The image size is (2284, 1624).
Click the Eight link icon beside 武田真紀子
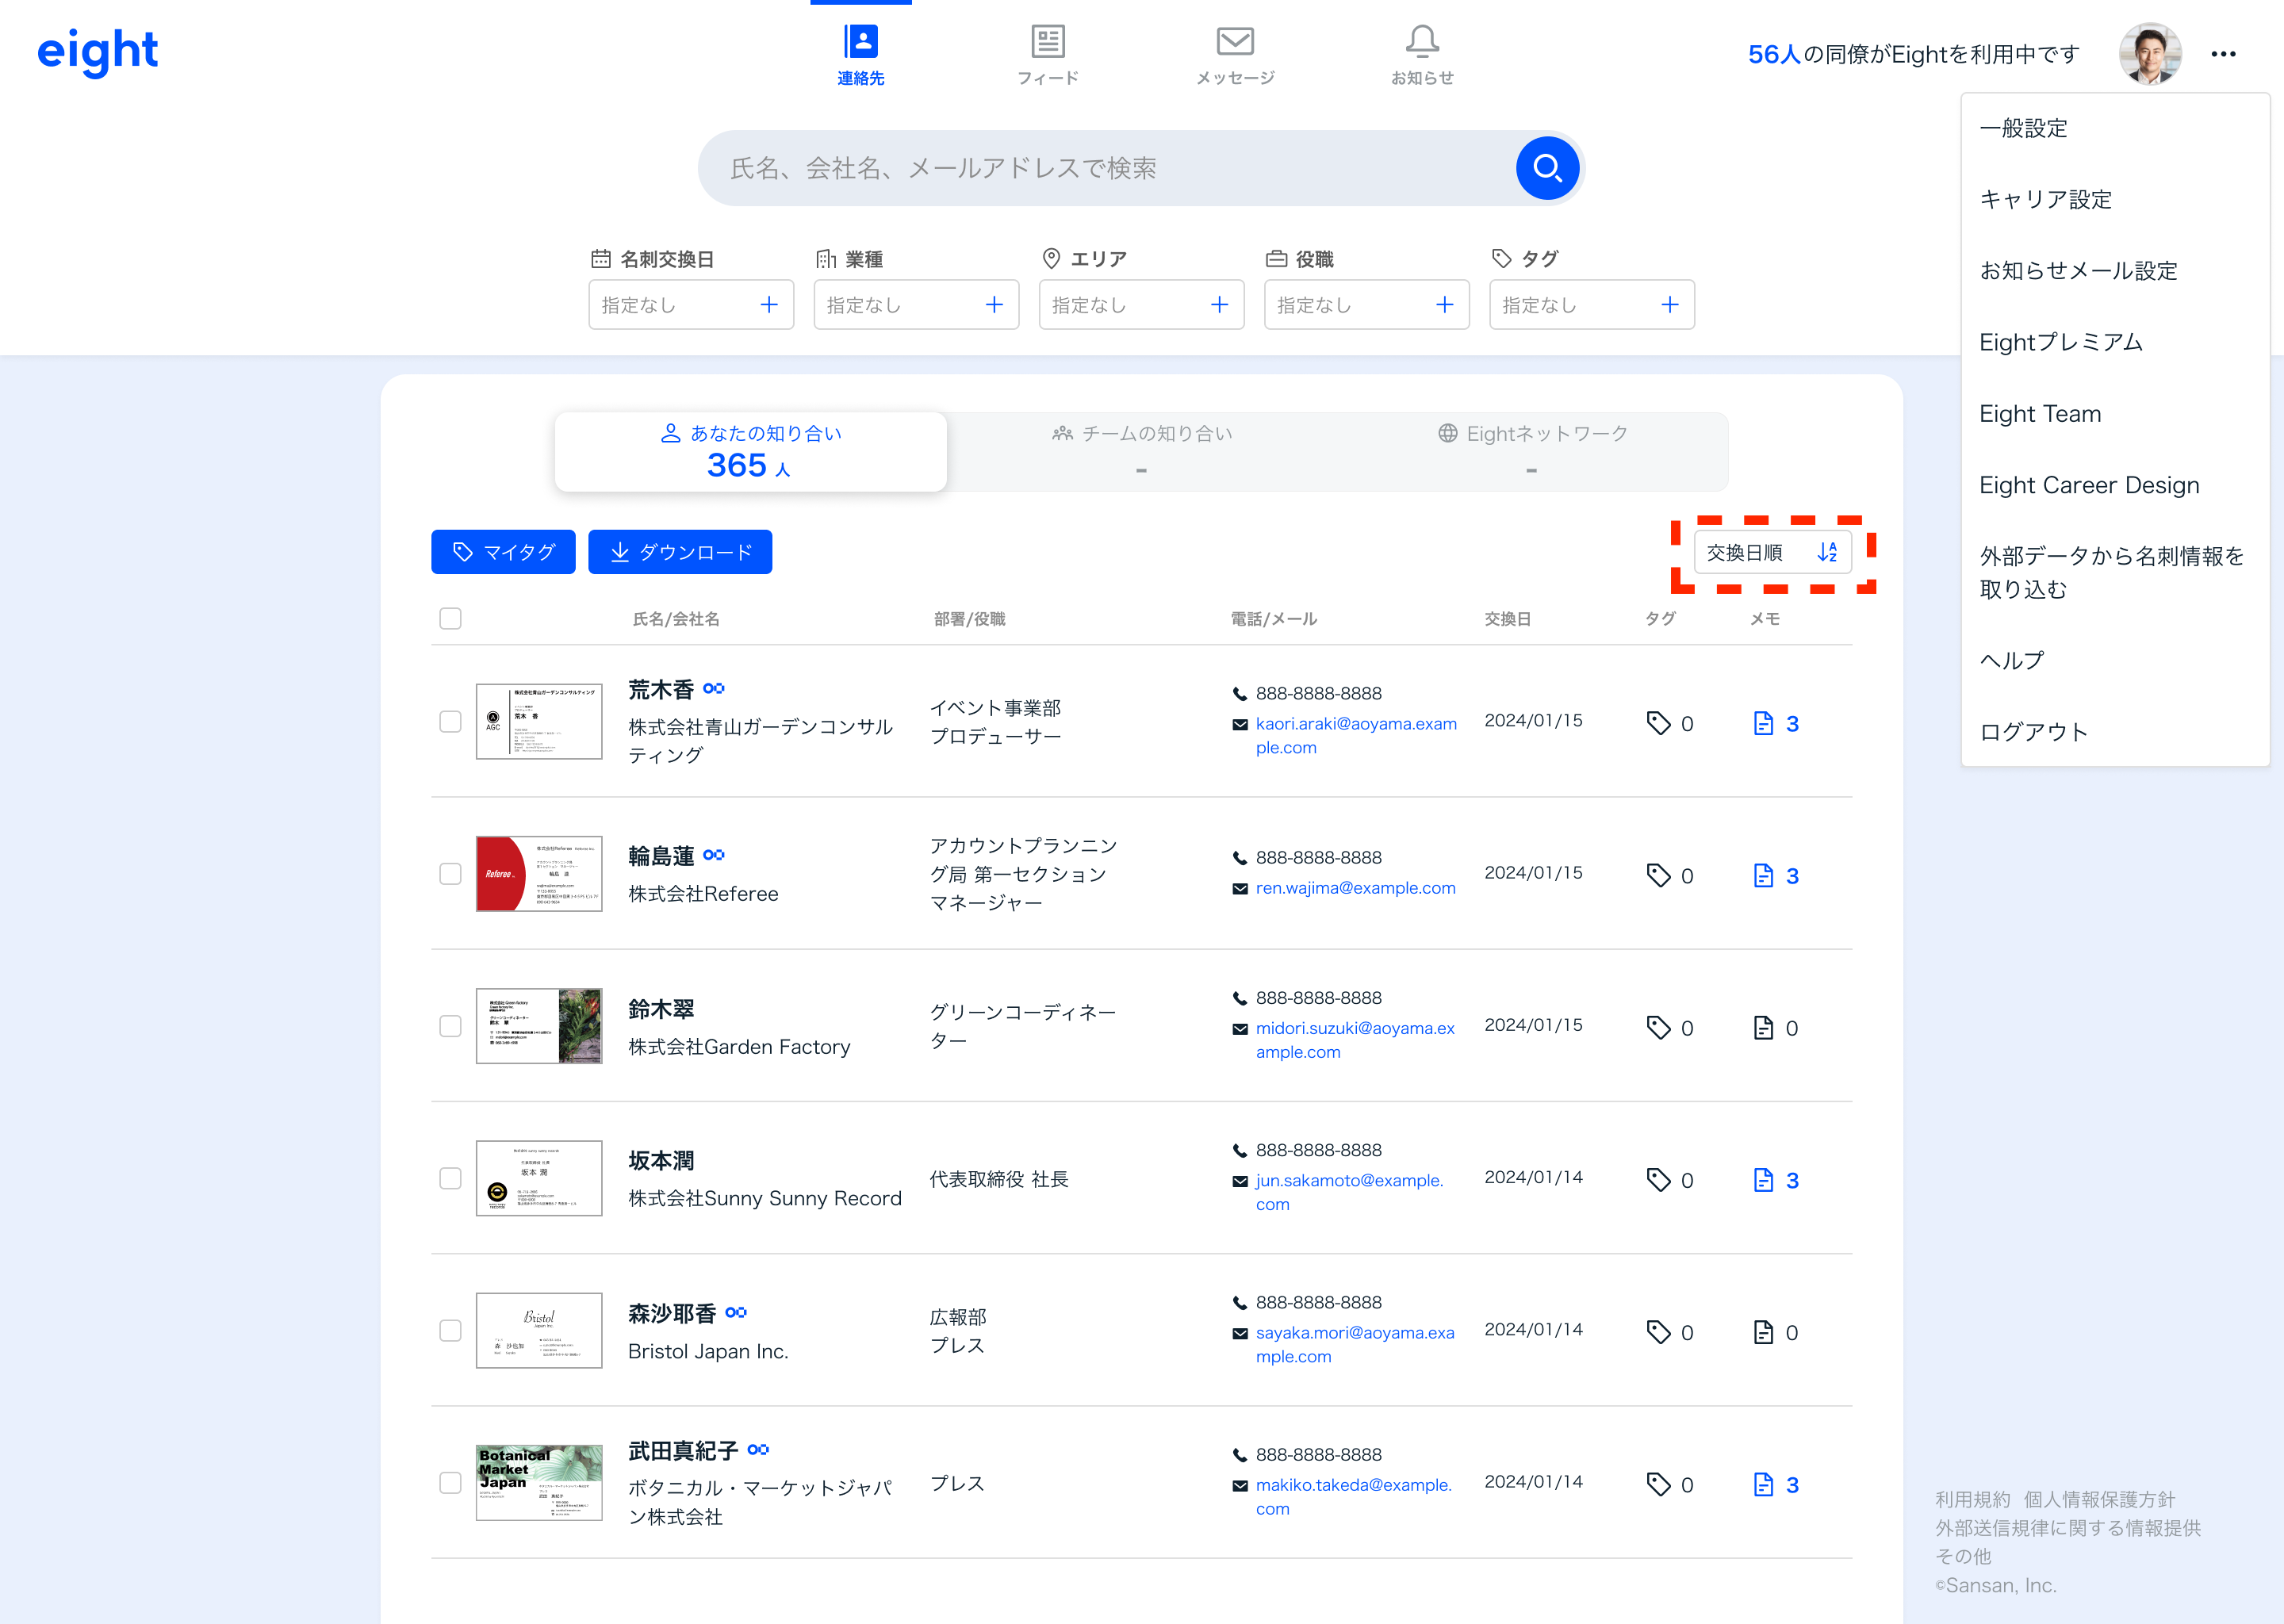click(758, 1449)
